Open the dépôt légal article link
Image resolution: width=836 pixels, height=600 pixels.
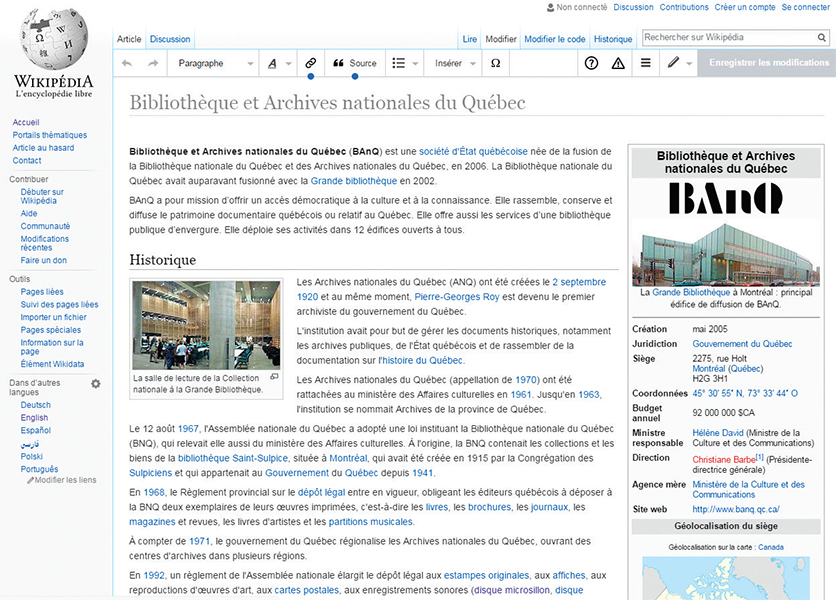[321, 492]
